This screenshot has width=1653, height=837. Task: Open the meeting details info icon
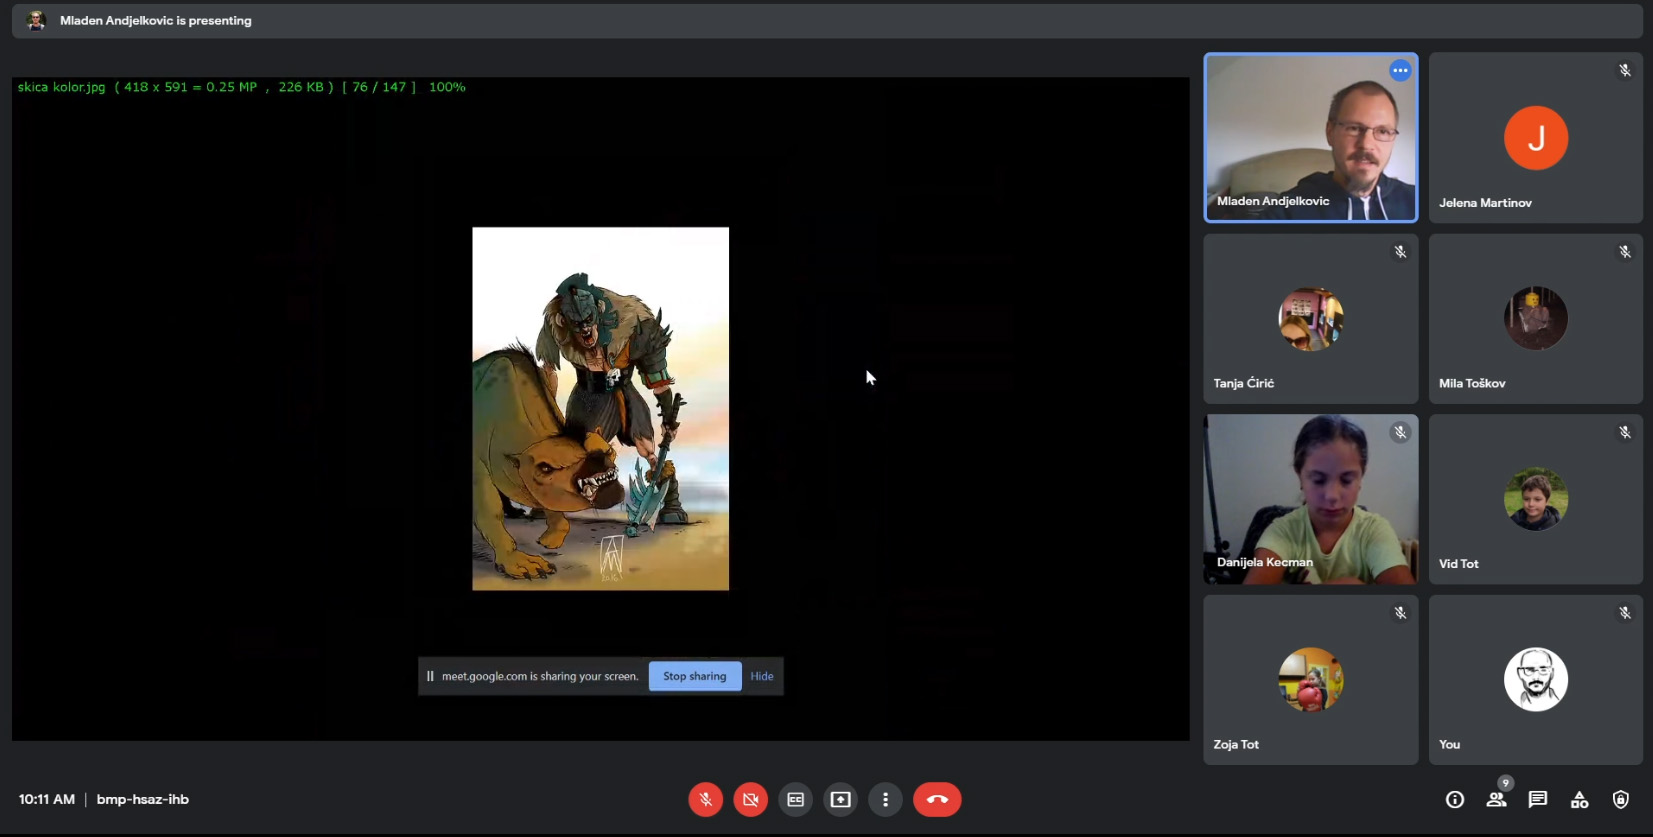pos(1455,799)
